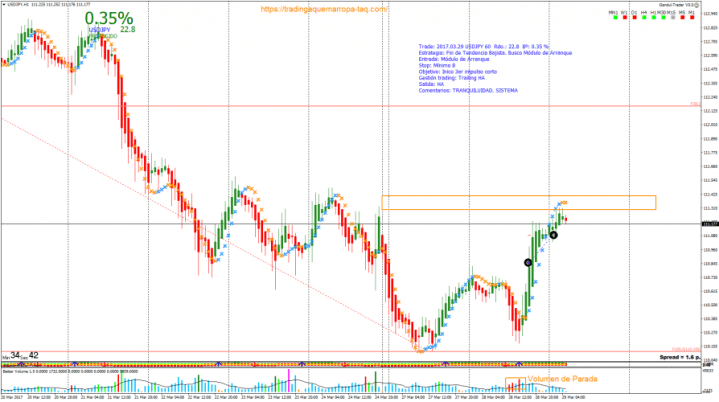Click the D1 timeframe indicator box
The image size is (719, 402).
634,17
